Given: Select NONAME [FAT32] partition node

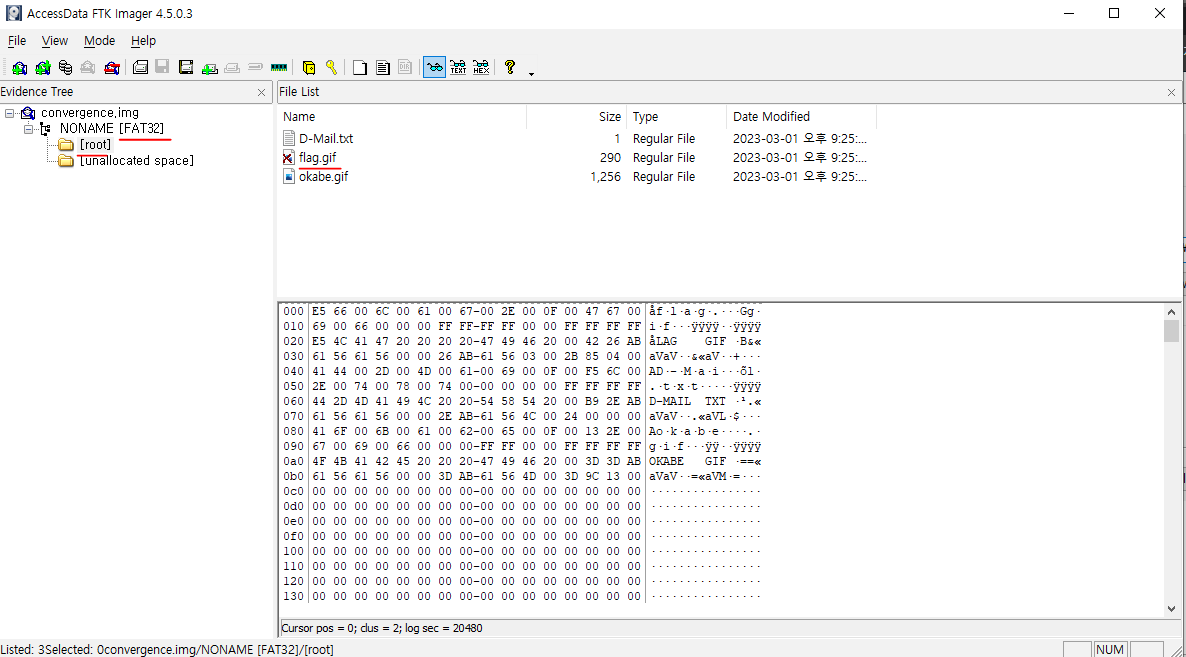Looking at the screenshot, I should click(111, 129).
